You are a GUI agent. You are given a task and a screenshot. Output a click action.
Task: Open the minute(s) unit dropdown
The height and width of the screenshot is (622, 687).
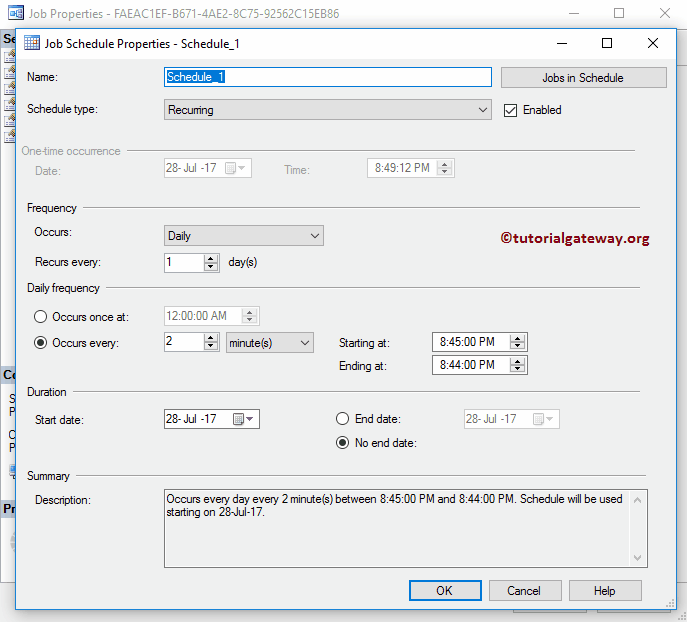coord(269,343)
